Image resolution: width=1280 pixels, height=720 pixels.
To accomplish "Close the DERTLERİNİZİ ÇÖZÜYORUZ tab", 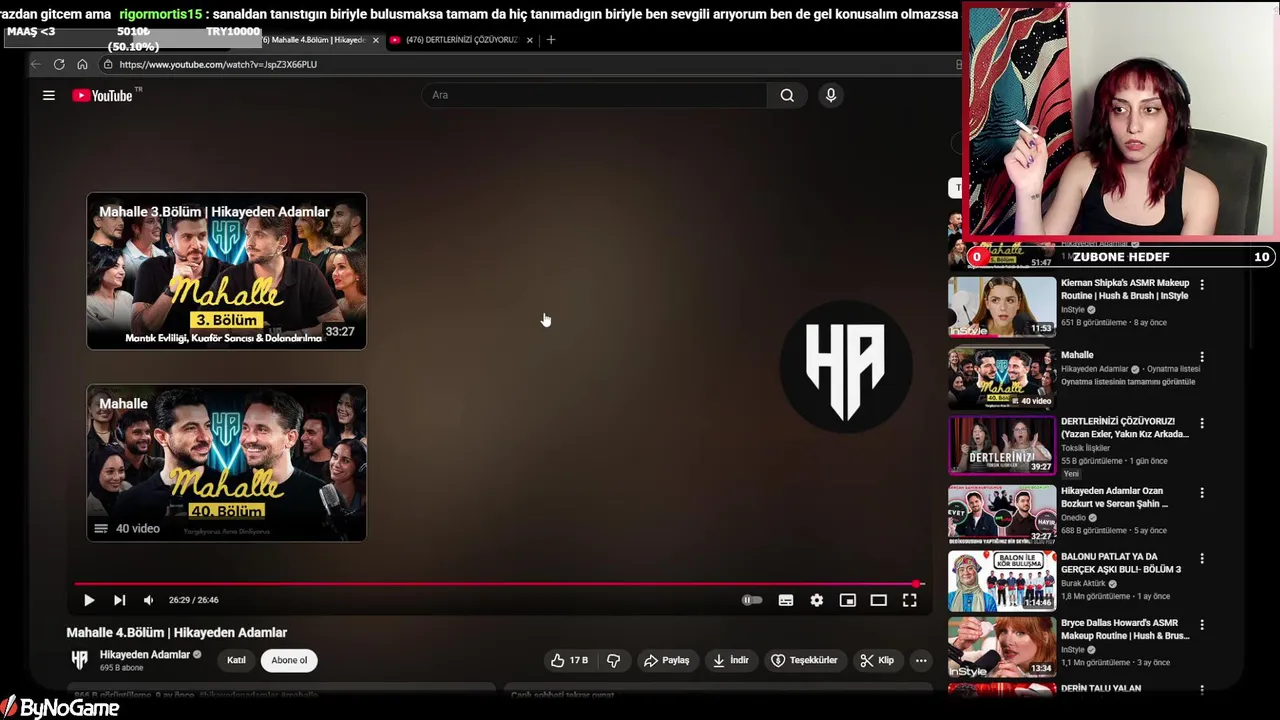I will (530, 40).
